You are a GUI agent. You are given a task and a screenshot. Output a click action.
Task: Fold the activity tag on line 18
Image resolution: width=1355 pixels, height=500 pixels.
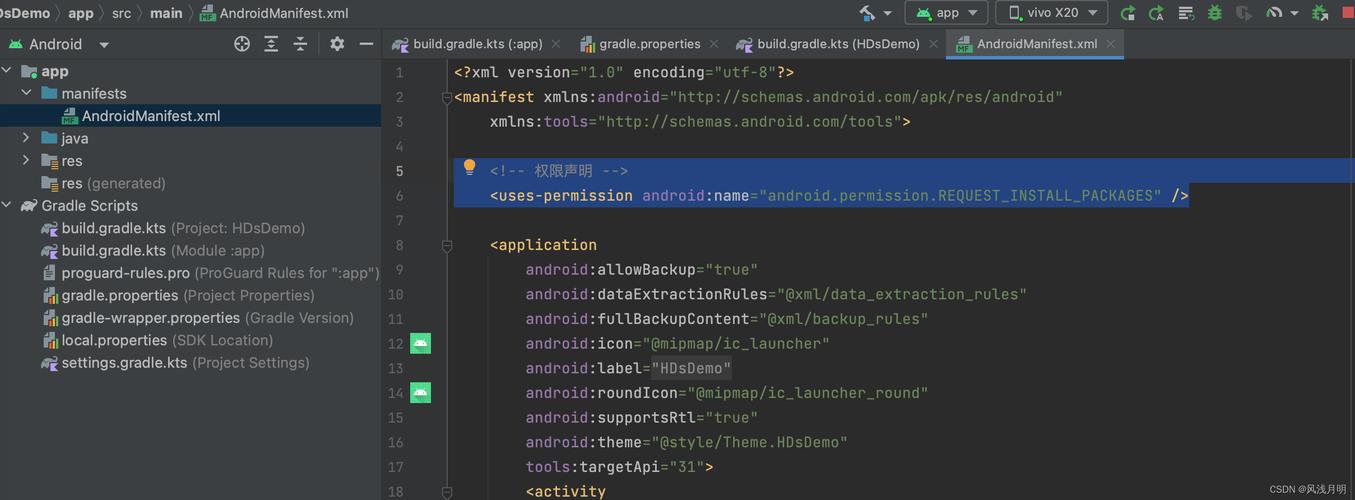pos(447,491)
